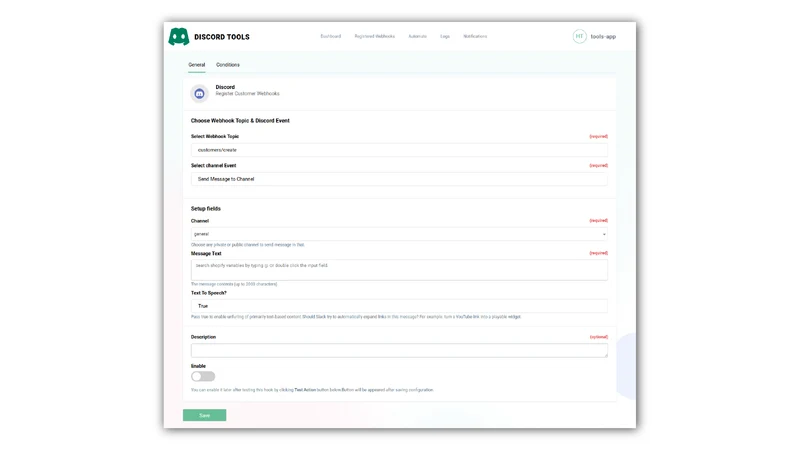Switch to the General tab

(x=196, y=65)
